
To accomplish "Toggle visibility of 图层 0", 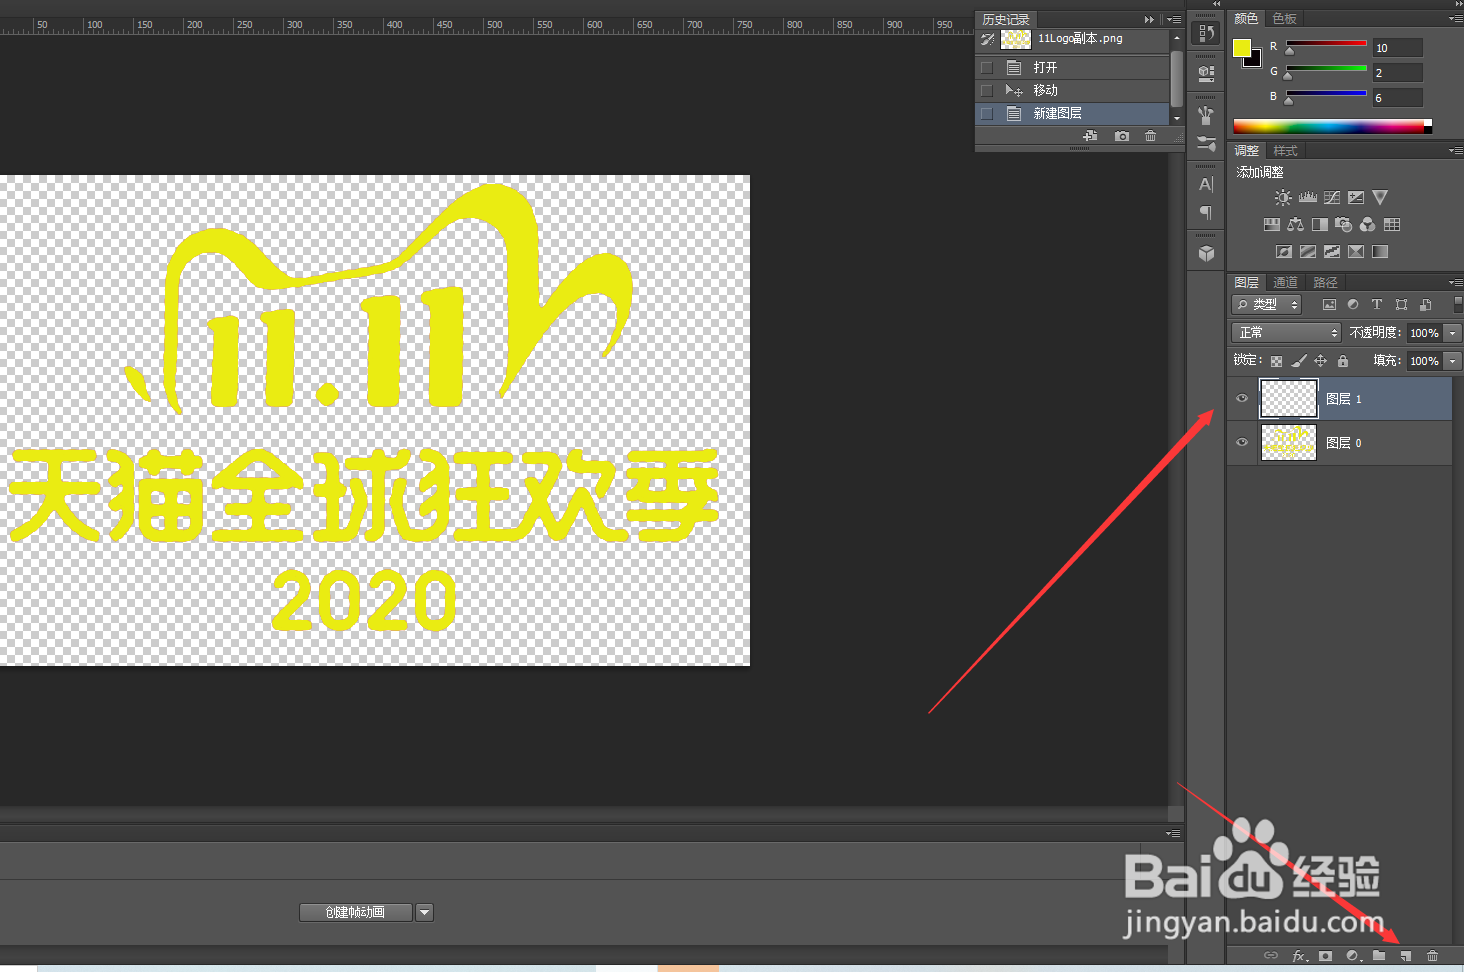I will point(1242,442).
